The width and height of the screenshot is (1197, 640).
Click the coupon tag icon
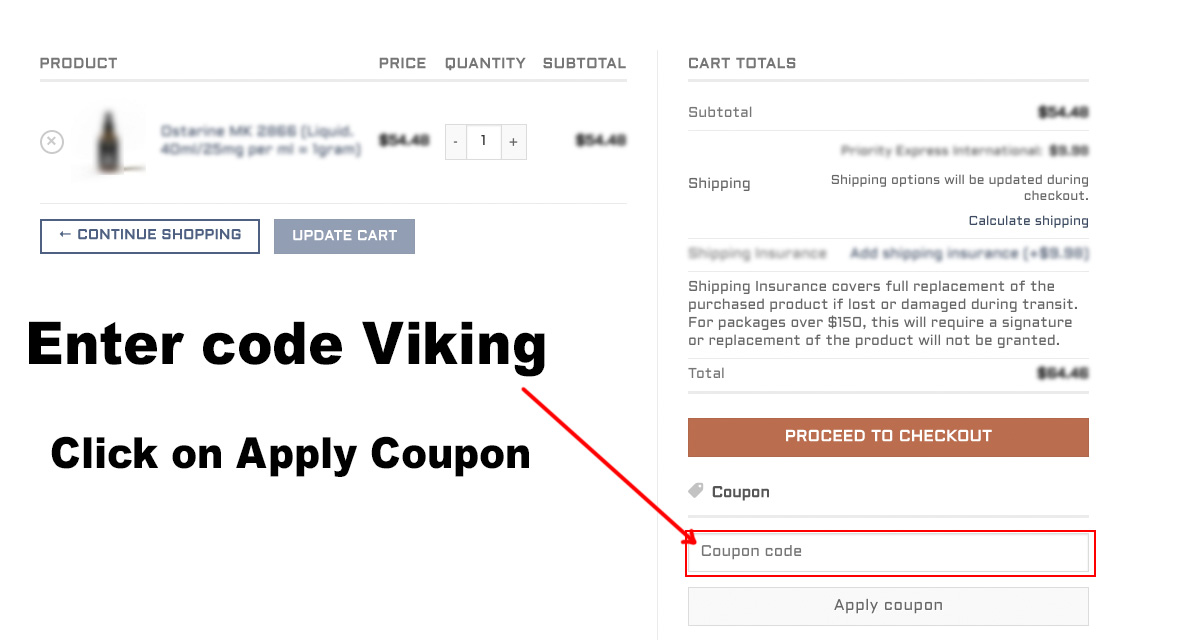coord(696,491)
